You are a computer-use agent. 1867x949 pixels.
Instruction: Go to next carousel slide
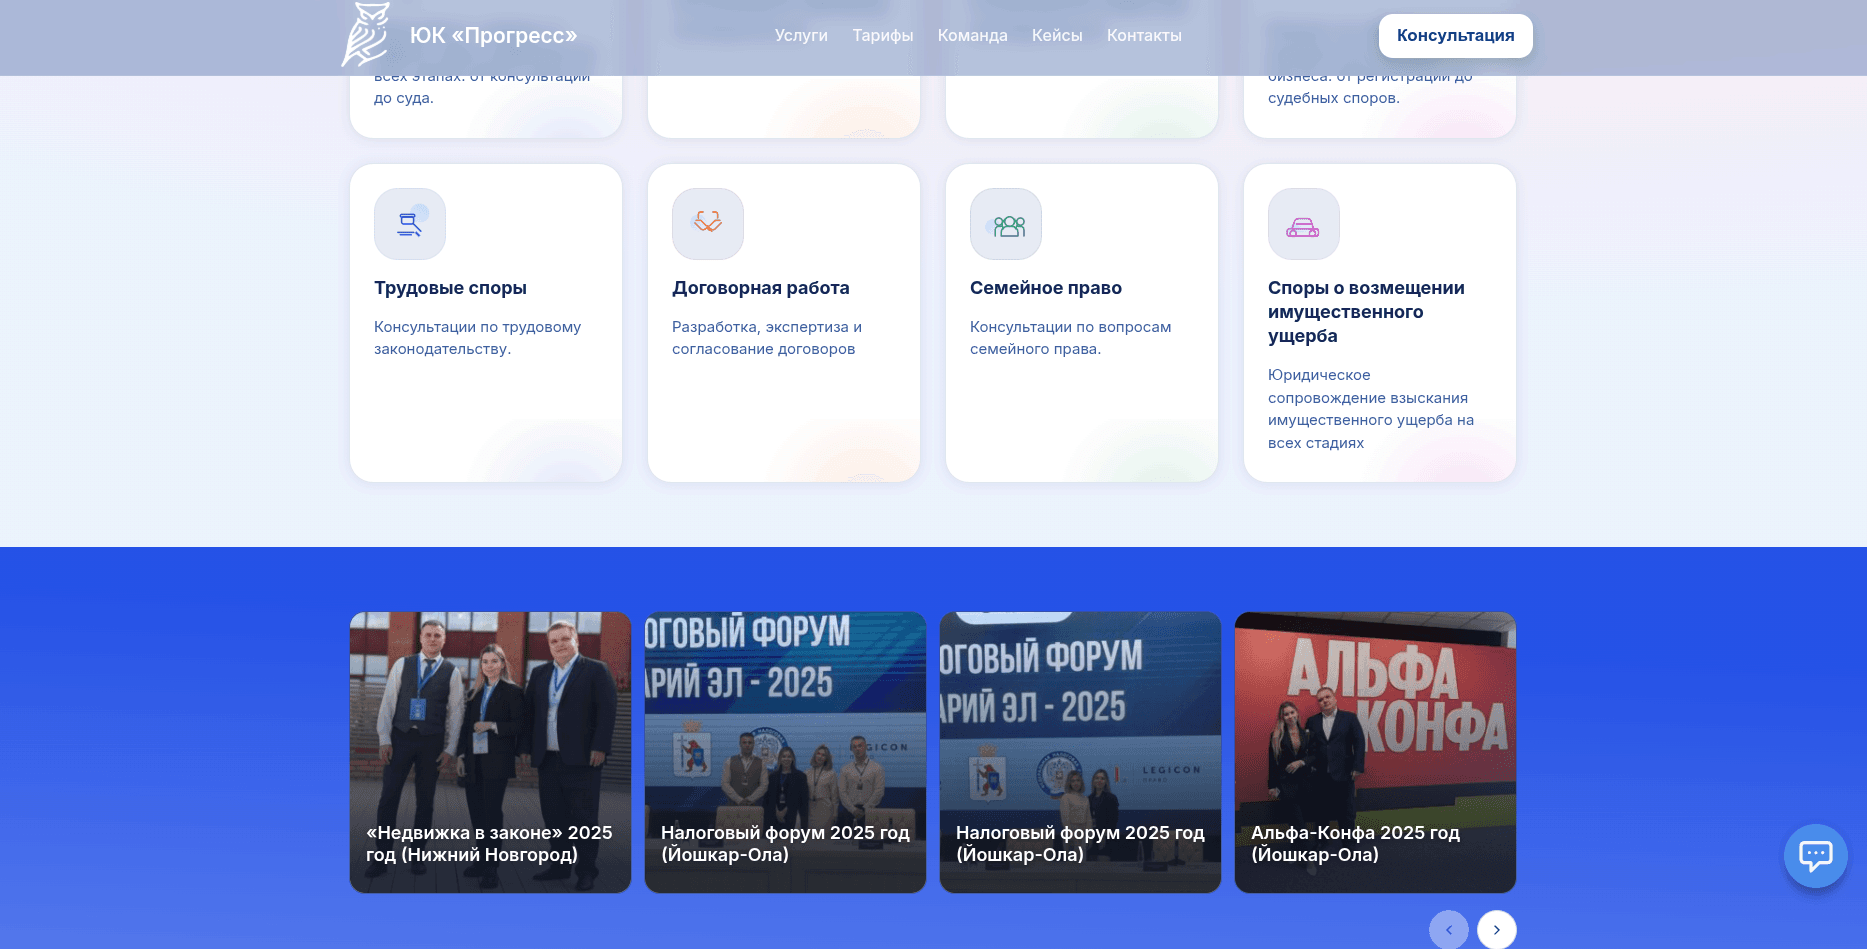(1496, 929)
